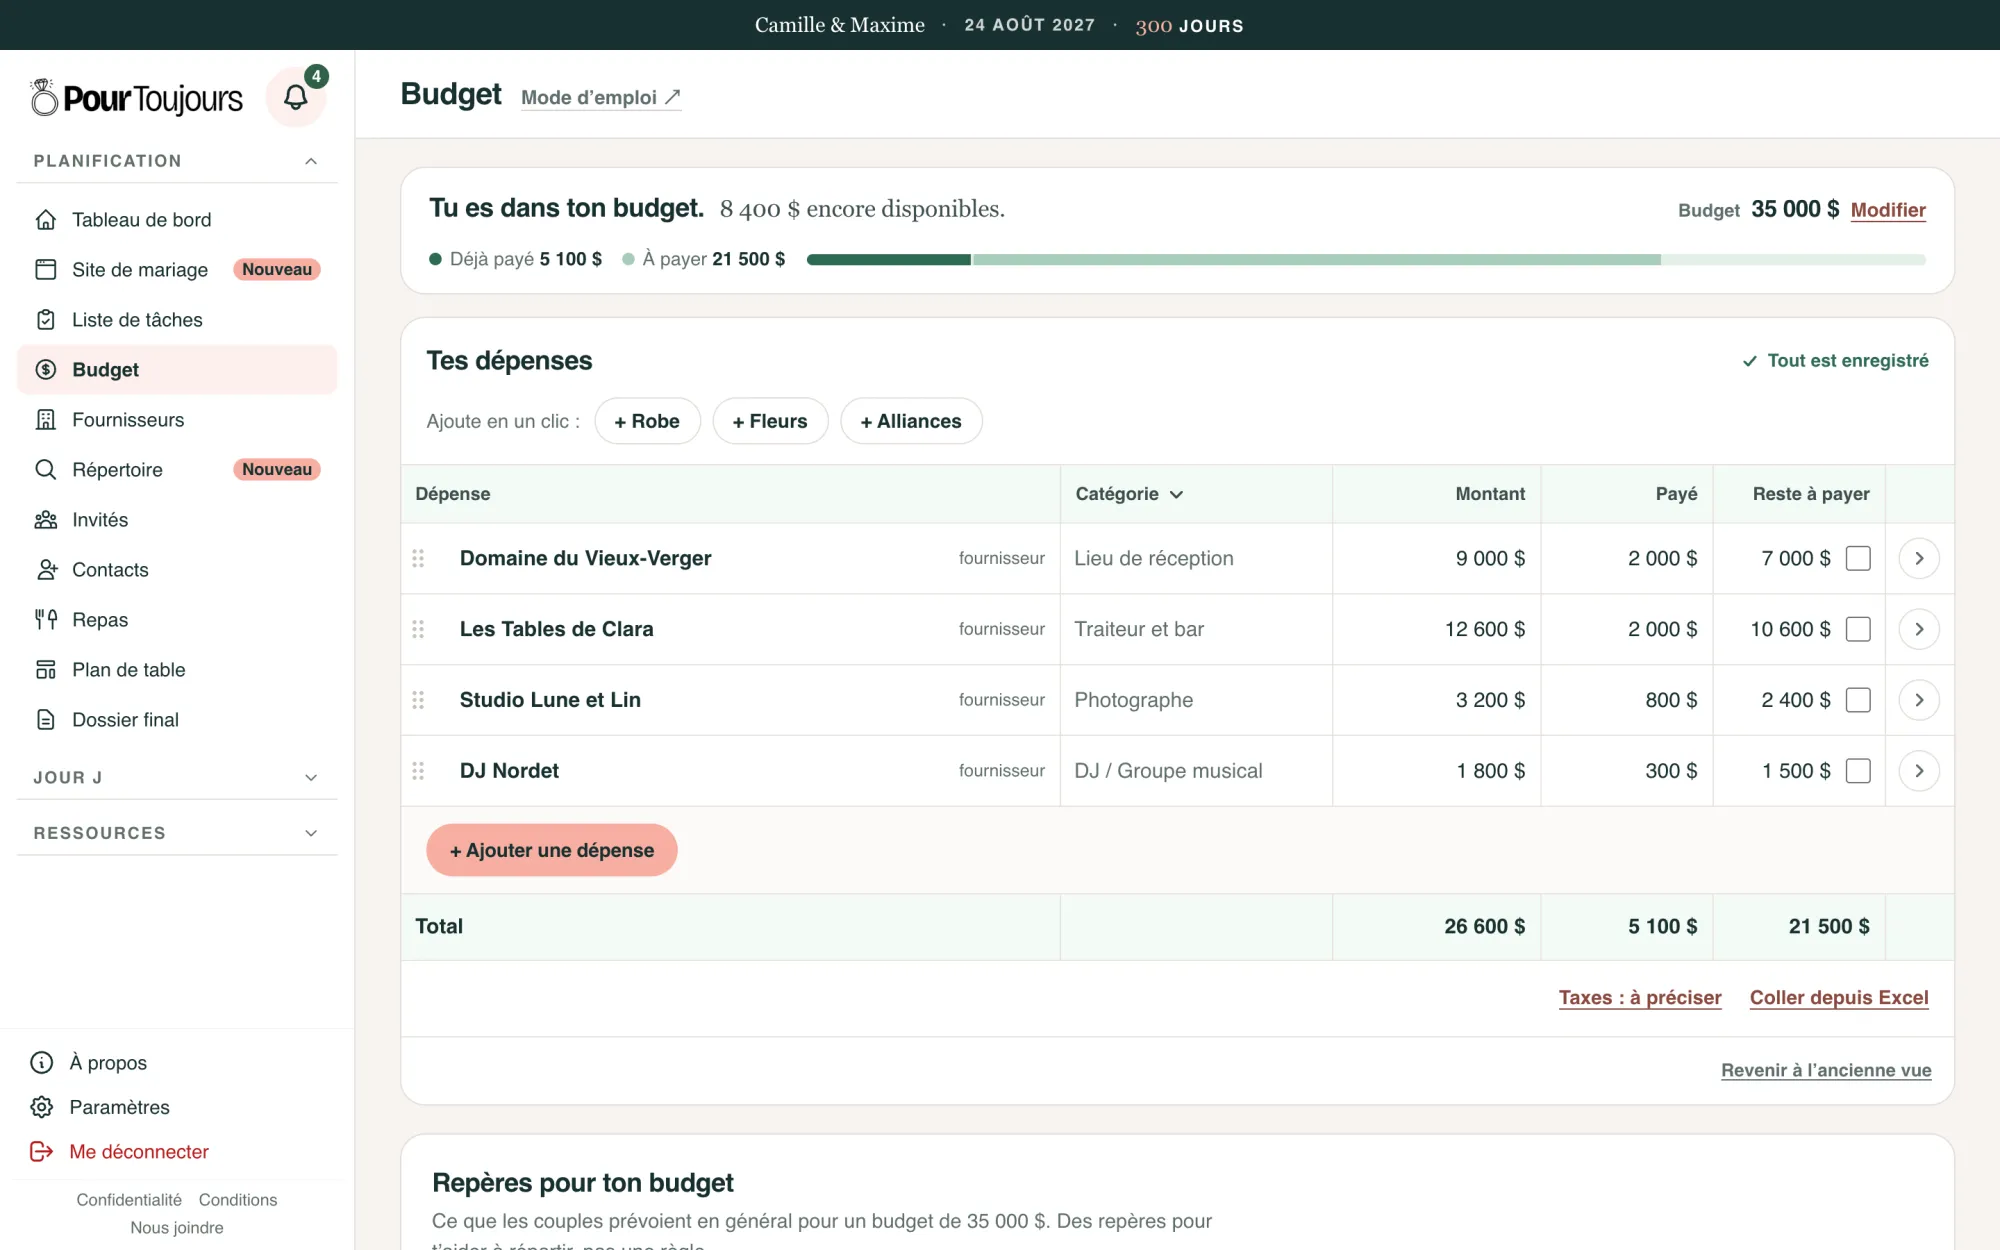Click Ajouter une dépense button

coord(552,850)
